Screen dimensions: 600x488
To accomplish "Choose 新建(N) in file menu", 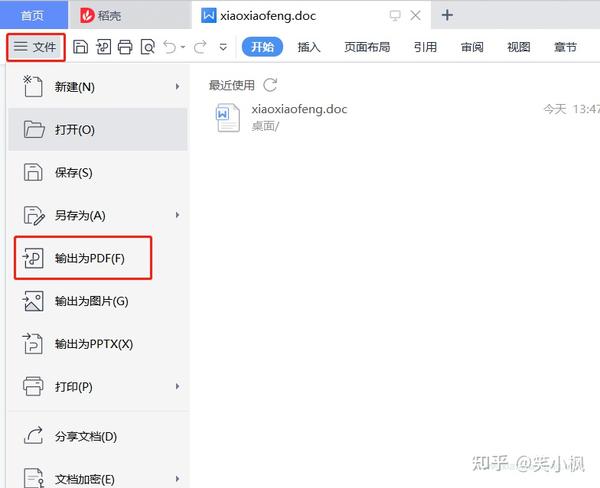I will [x=98, y=87].
